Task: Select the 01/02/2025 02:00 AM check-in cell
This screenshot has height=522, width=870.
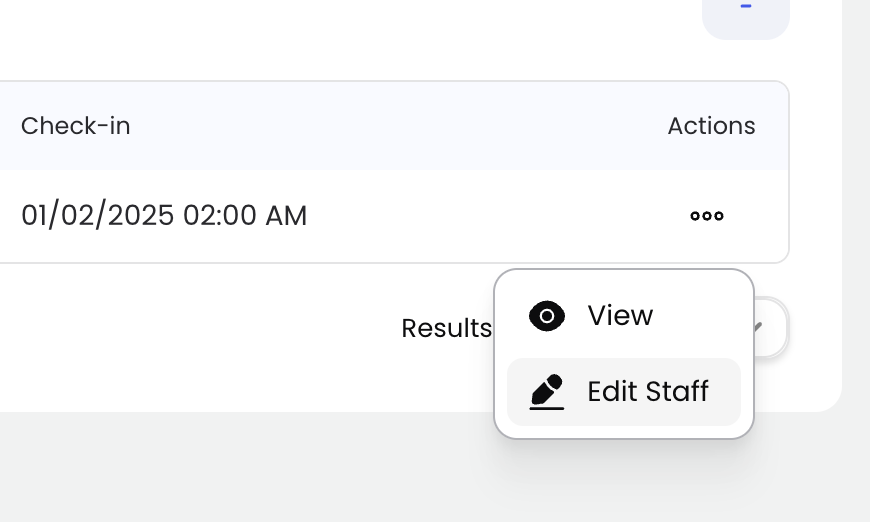Action: coord(164,215)
